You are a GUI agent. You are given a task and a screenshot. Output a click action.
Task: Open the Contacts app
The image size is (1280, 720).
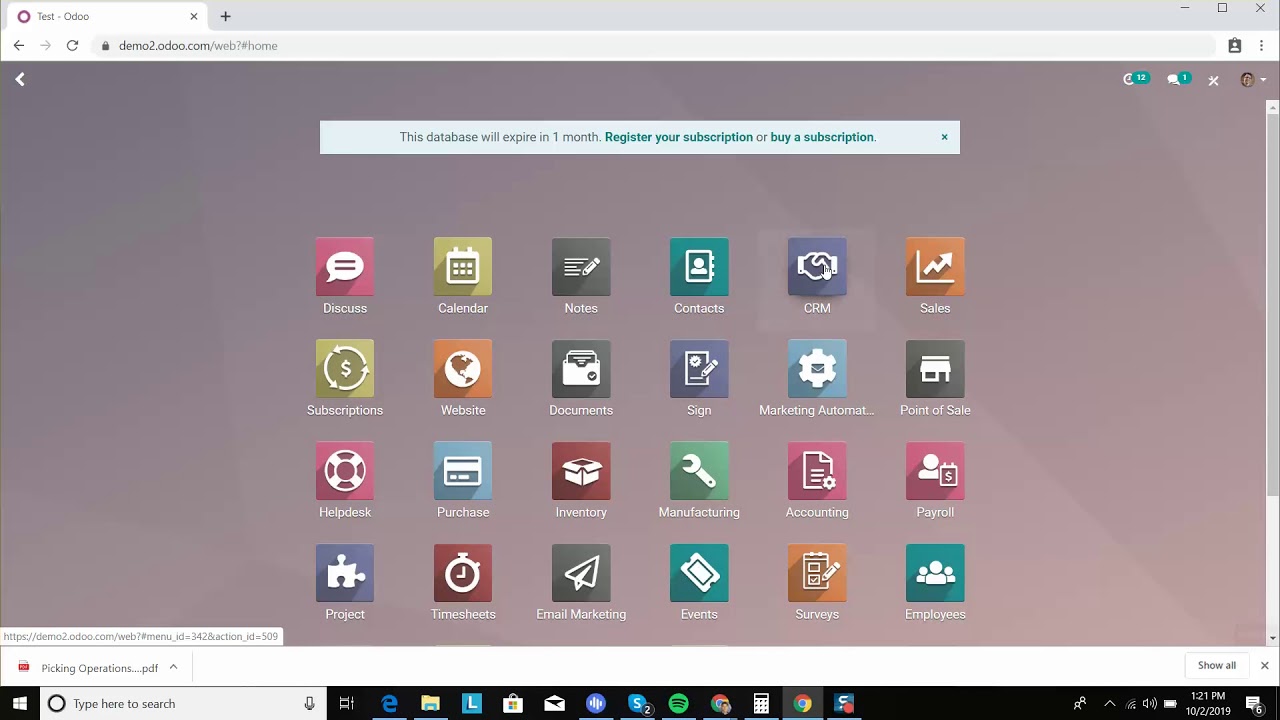699,267
